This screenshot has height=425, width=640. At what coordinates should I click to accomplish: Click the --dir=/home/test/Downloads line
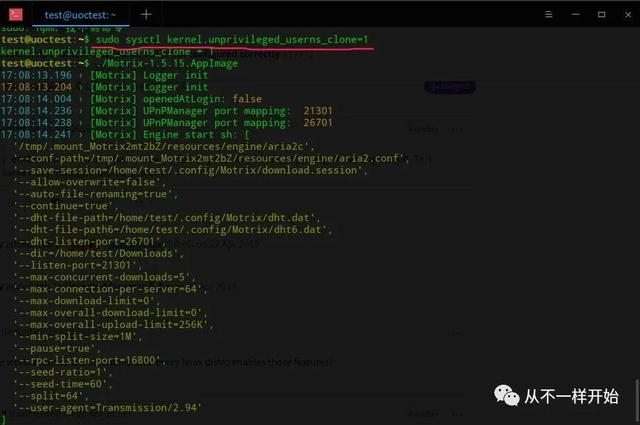tap(98, 253)
